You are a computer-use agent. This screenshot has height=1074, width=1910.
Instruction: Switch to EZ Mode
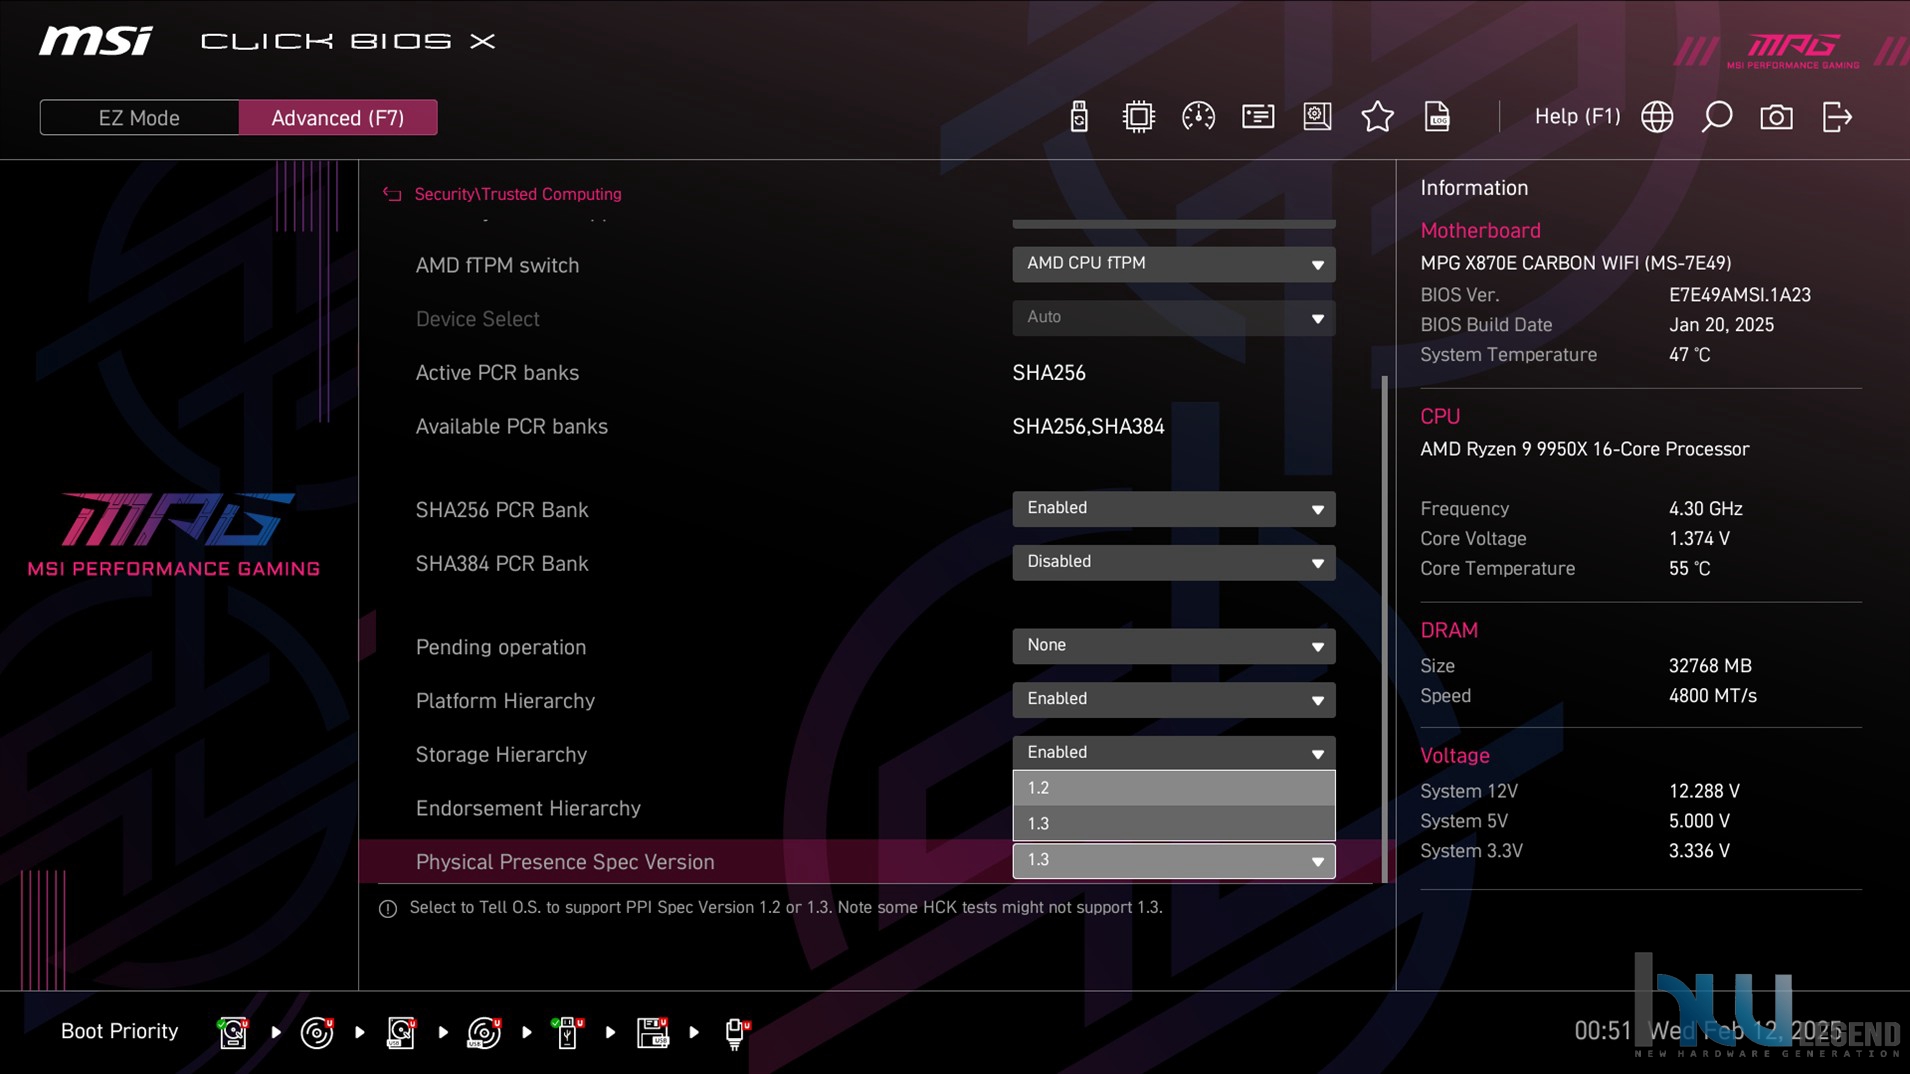[139, 118]
